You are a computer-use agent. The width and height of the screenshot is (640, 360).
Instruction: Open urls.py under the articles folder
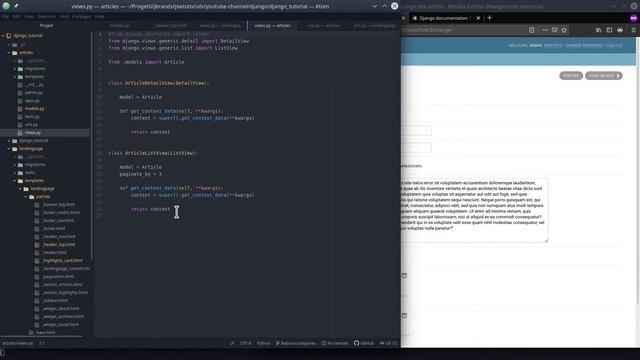click(31, 125)
